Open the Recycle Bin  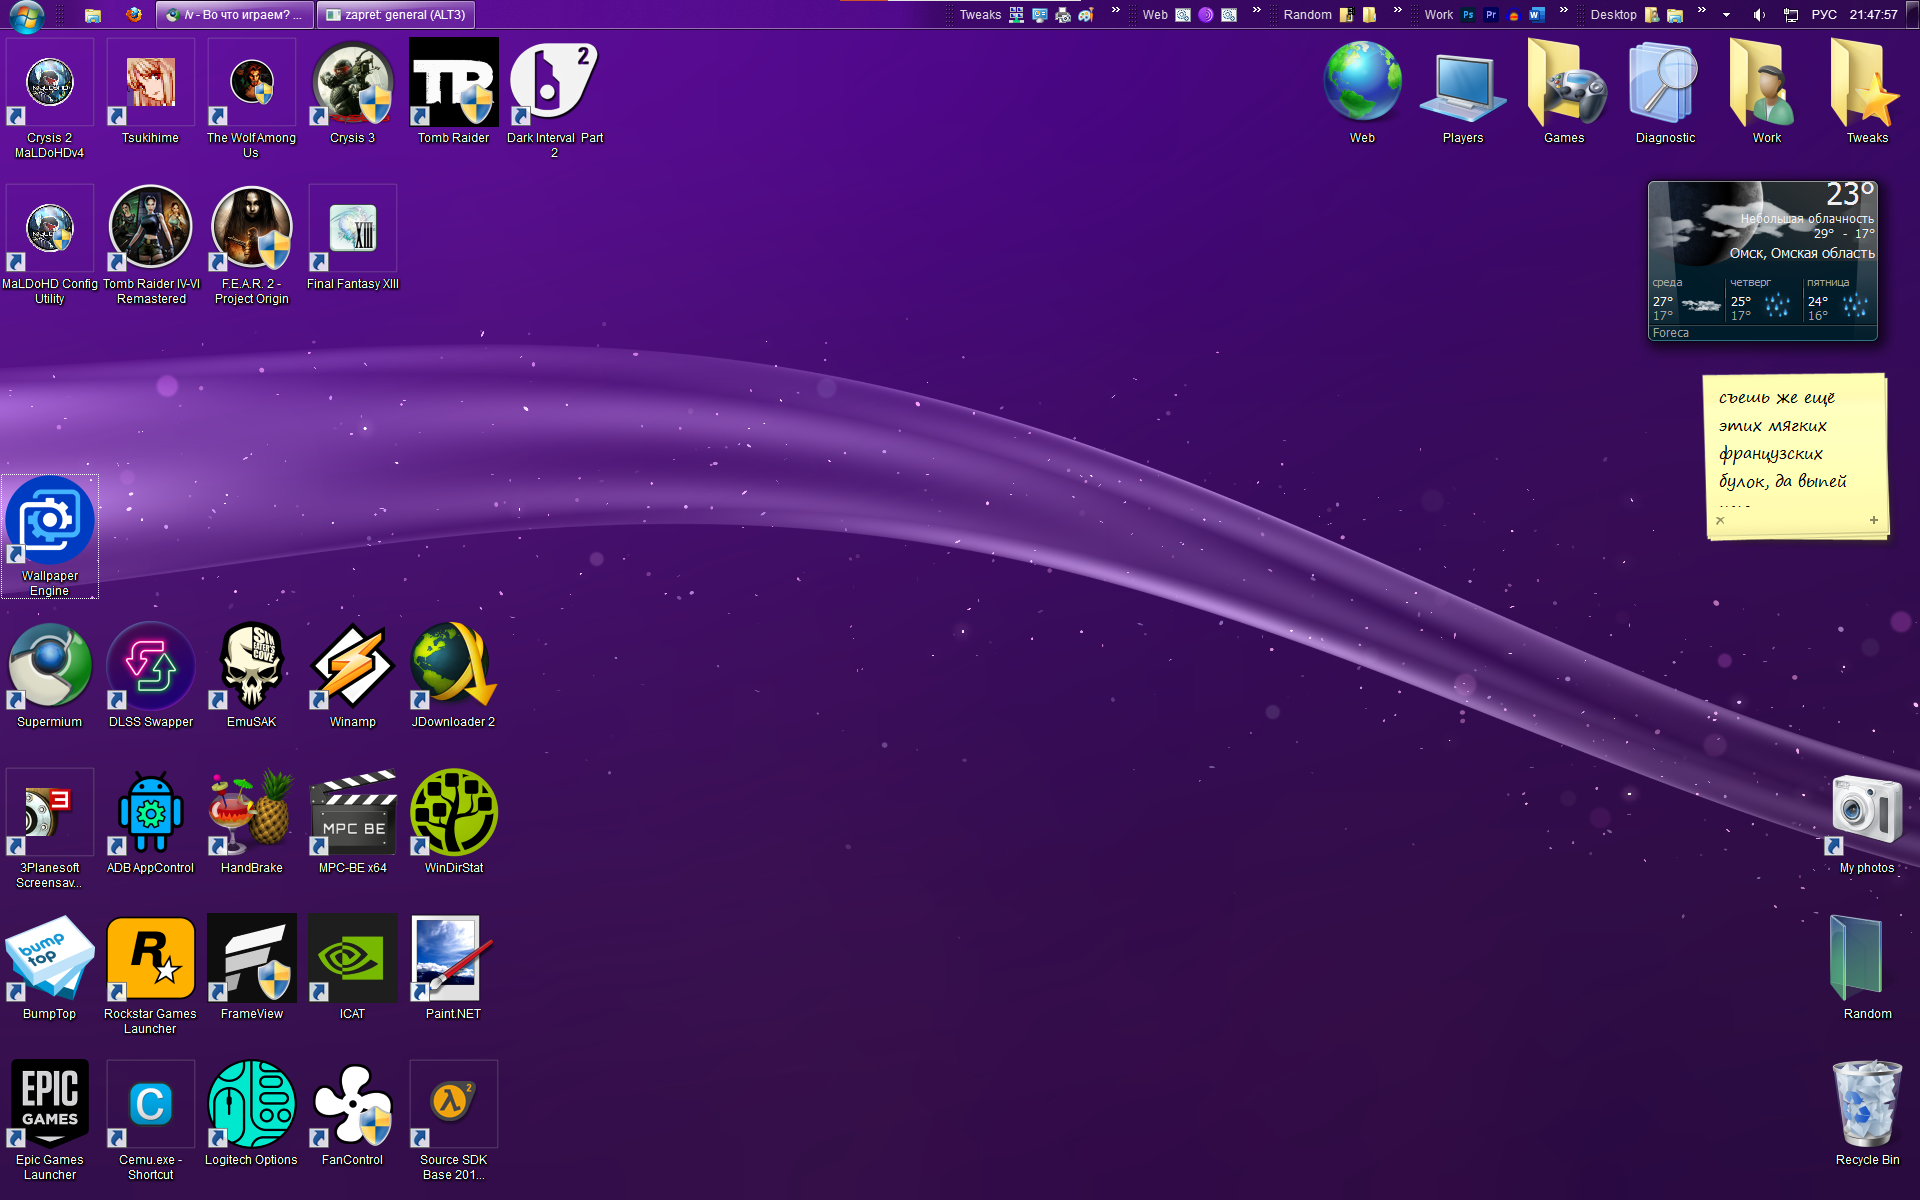click(x=1866, y=1105)
